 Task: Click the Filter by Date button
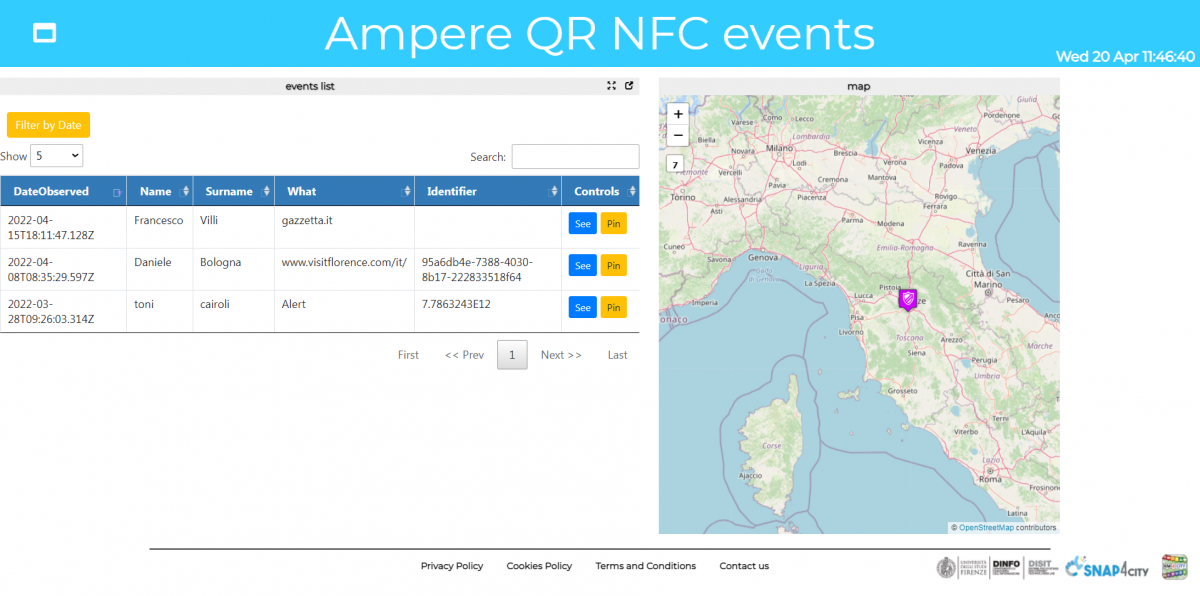tap(48, 125)
